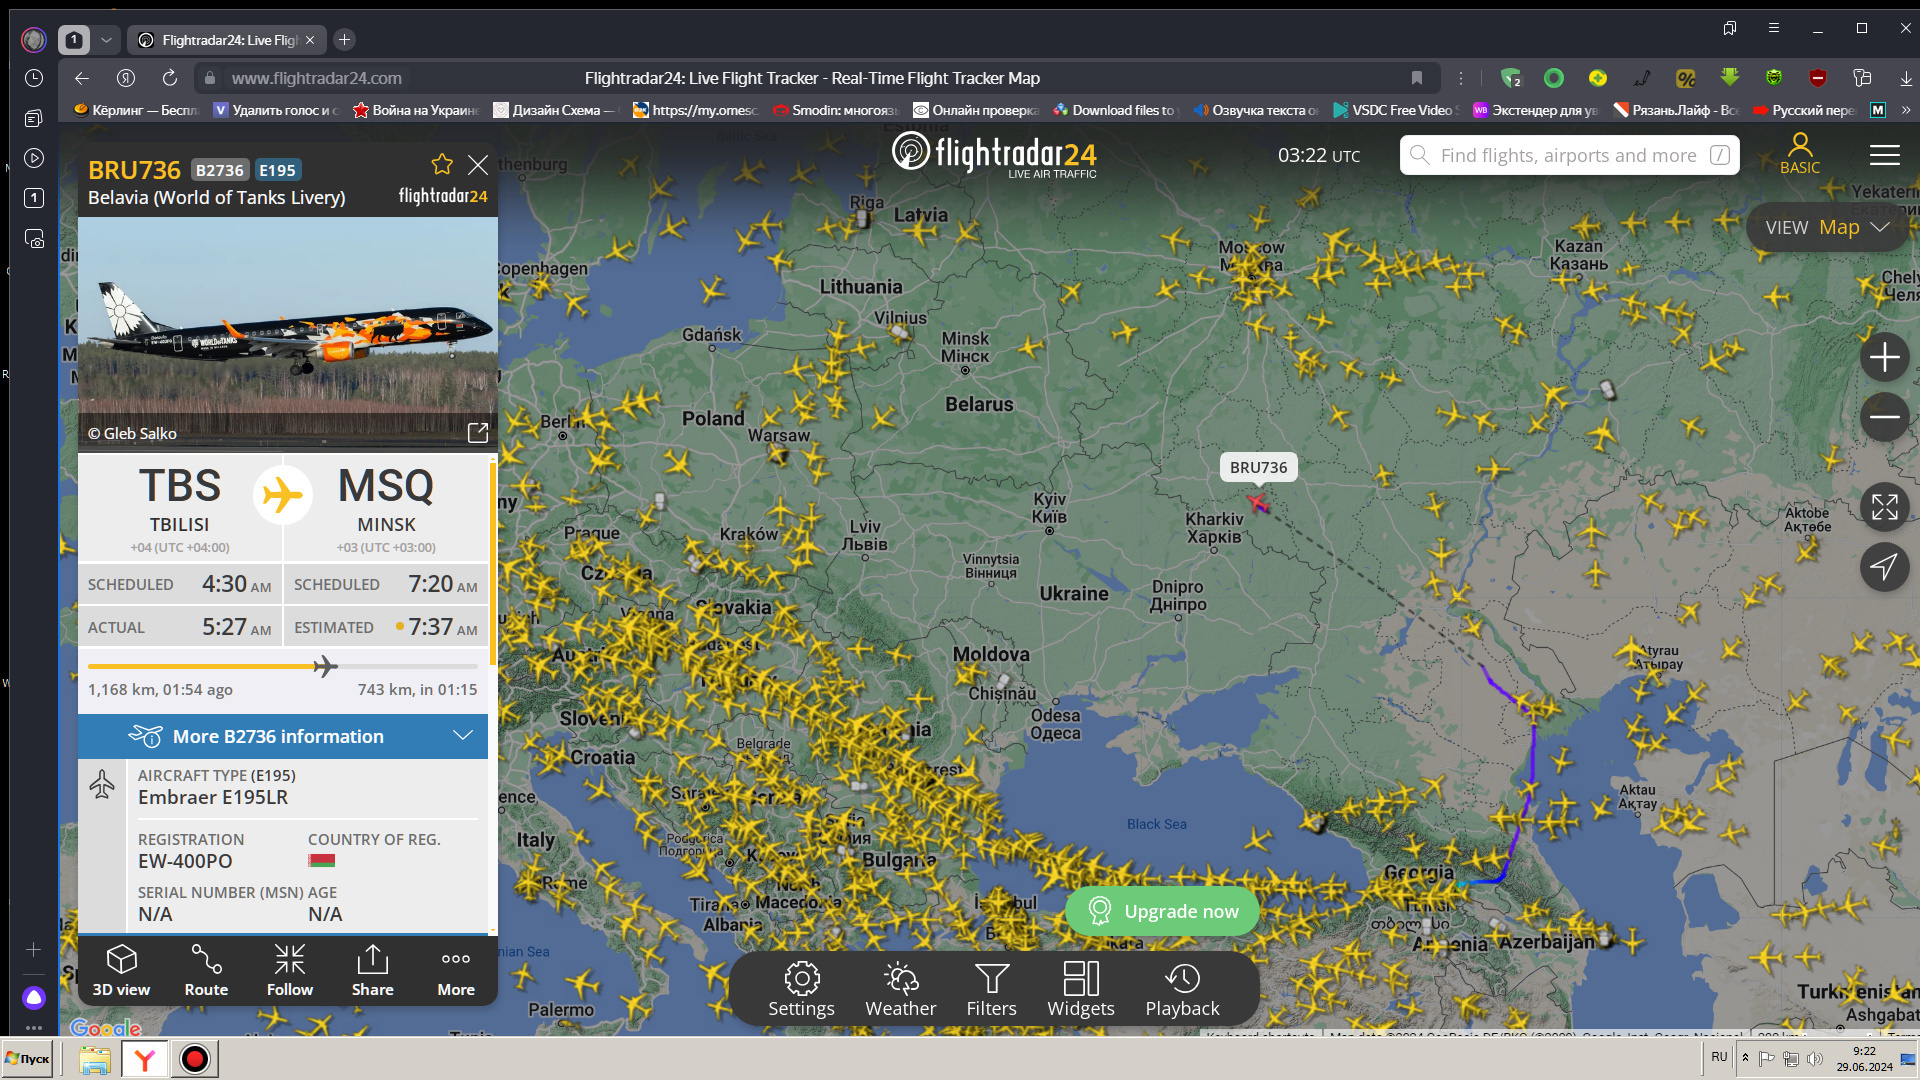This screenshot has width=1920, height=1080.
Task: Open the hamburger main menu
Action: point(1884,155)
